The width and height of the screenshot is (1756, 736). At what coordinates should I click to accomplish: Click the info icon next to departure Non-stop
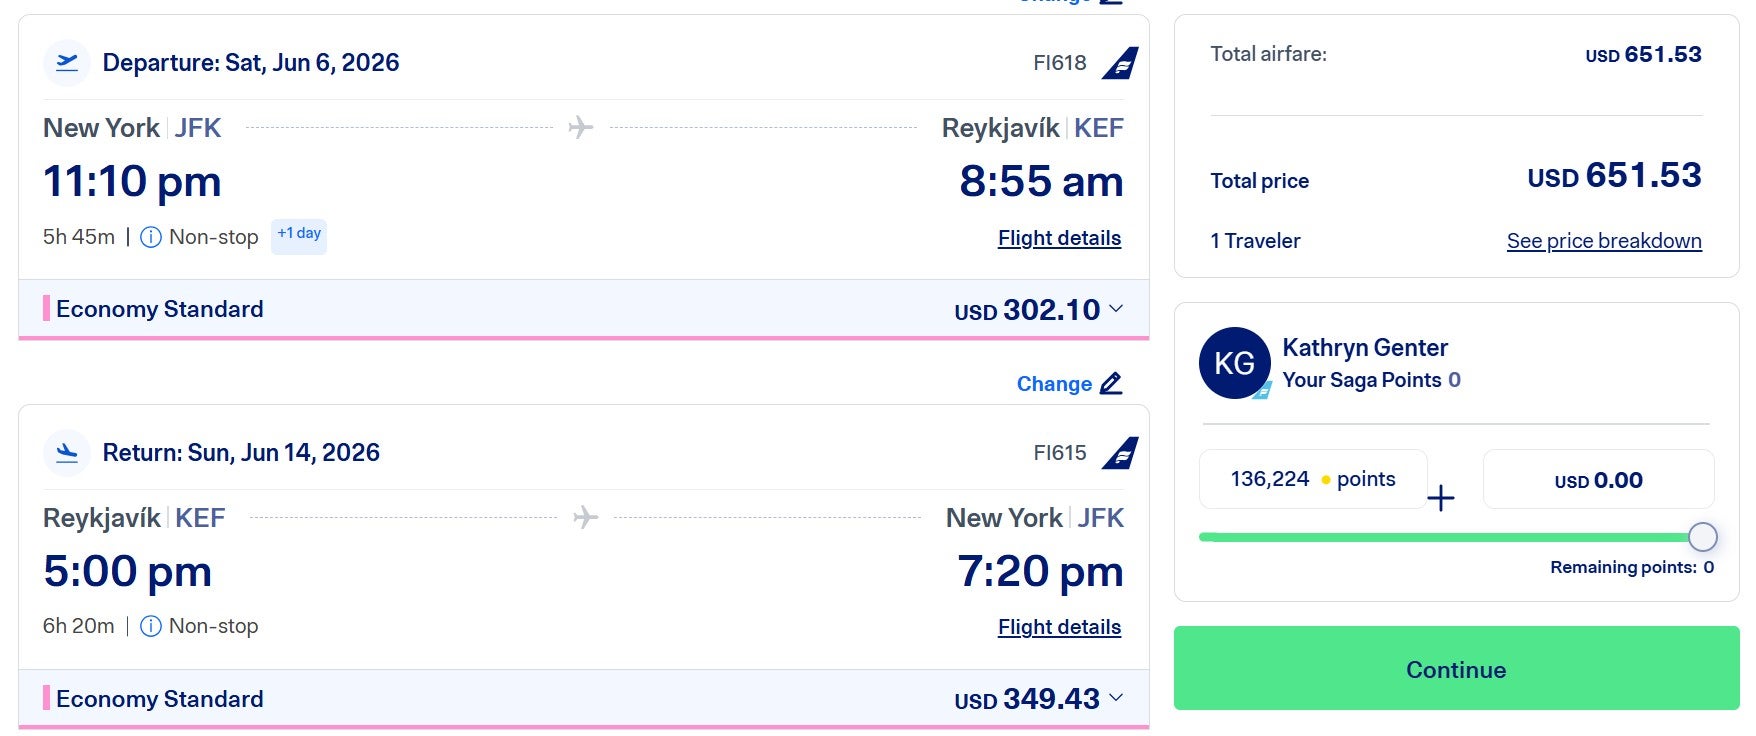point(151,236)
